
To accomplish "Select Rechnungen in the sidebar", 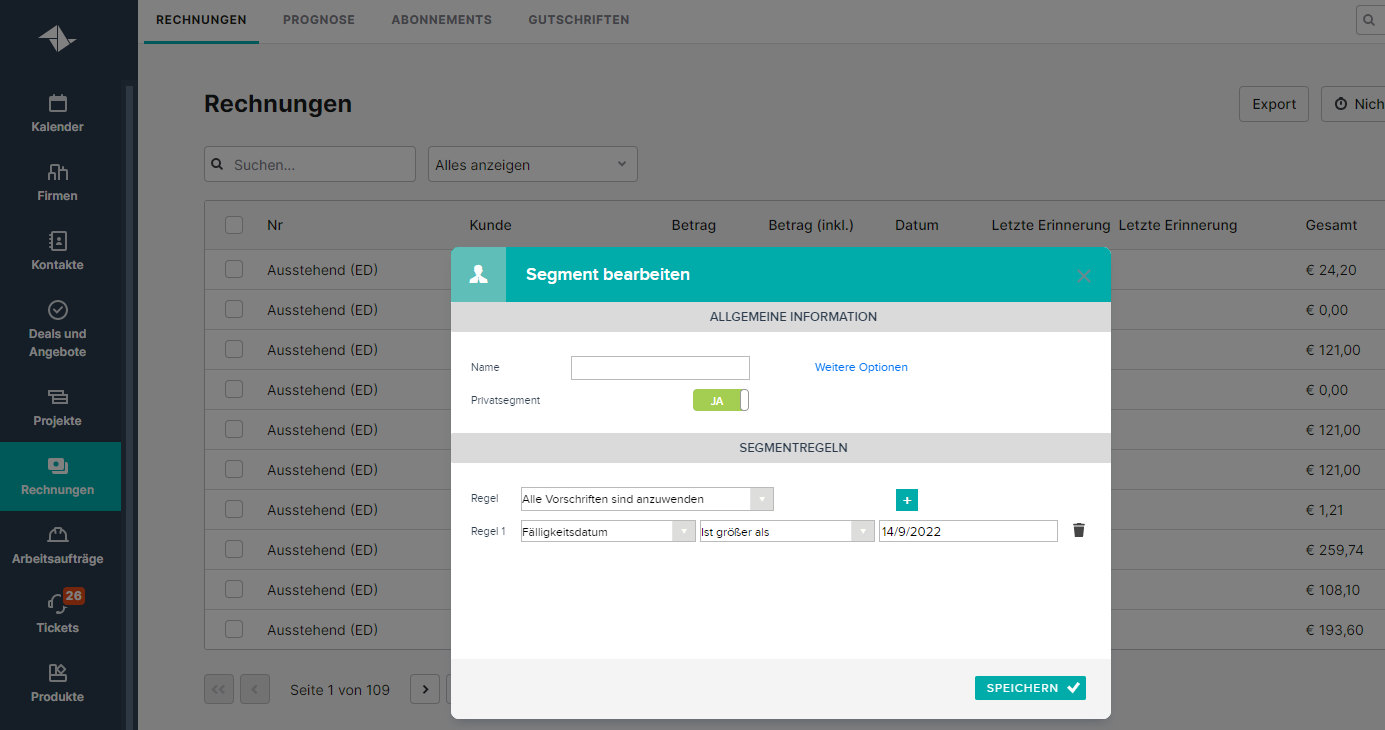I will [x=58, y=477].
